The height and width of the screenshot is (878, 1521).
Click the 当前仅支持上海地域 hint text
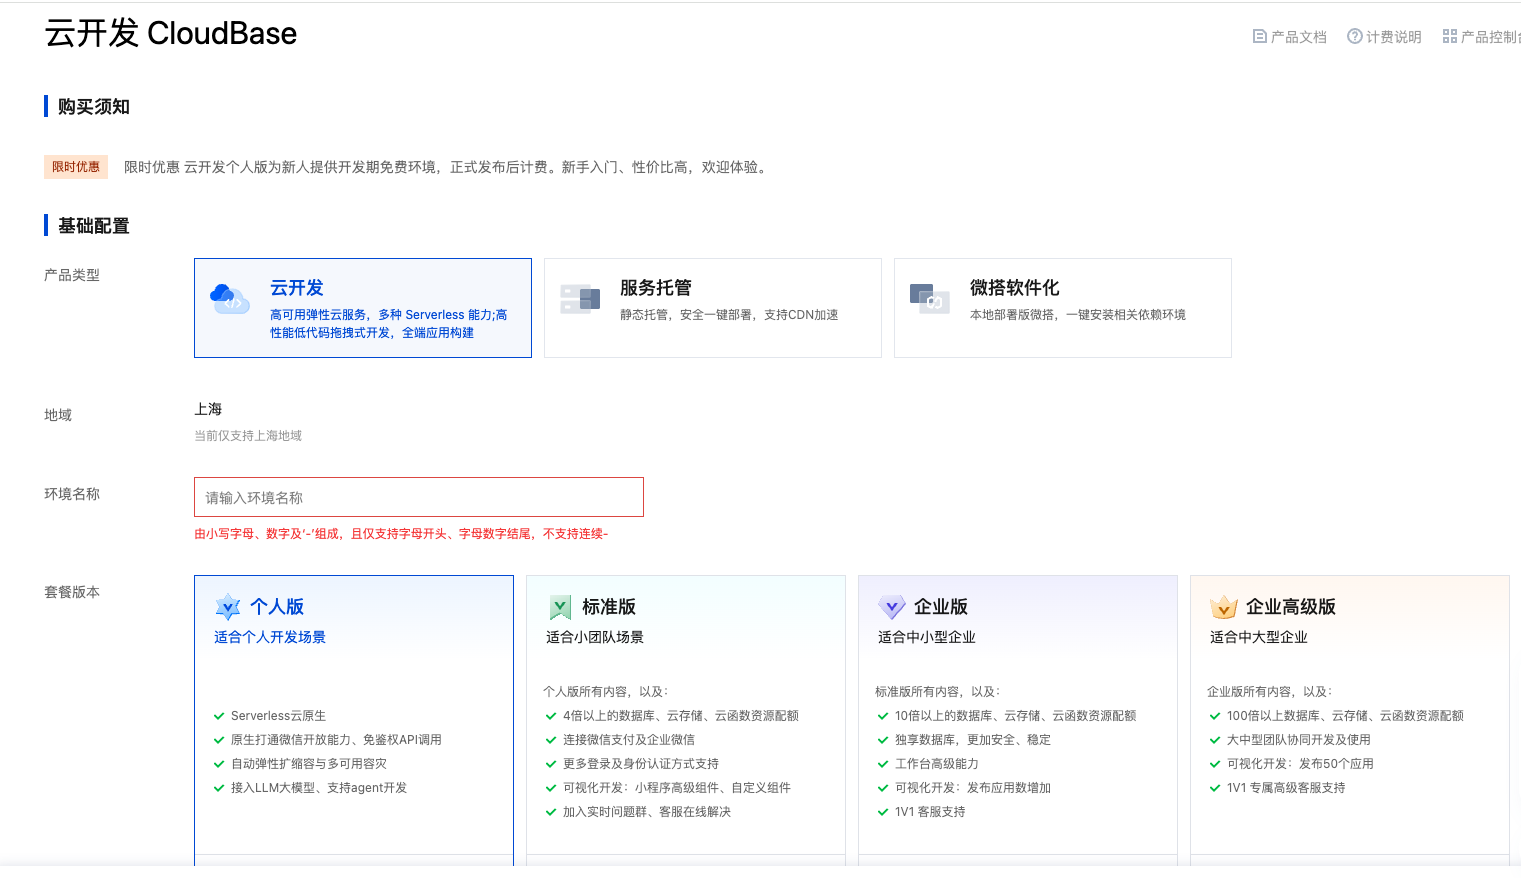click(x=248, y=436)
